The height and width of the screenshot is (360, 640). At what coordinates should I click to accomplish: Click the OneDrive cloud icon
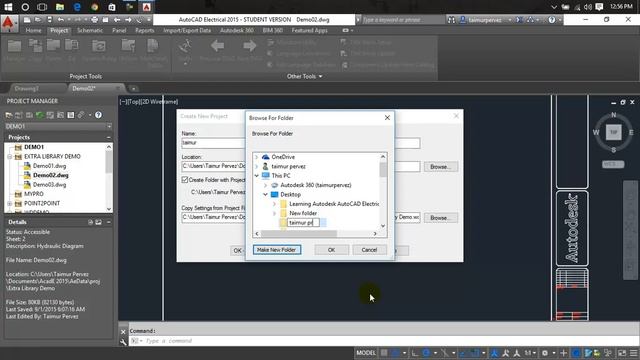[x=266, y=157]
